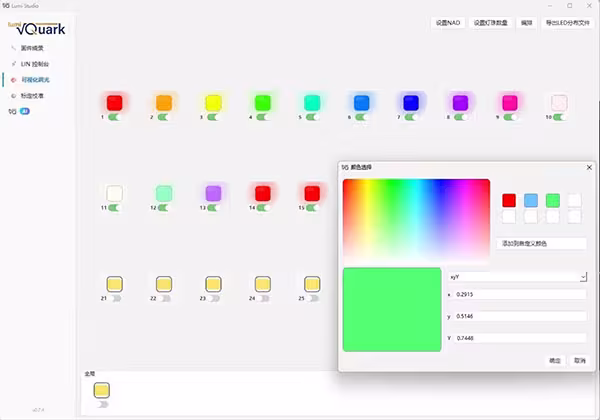This screenshot has width=600, height=420.
Task: Click the x value field showing 0.2915
Action: [520, 294]
